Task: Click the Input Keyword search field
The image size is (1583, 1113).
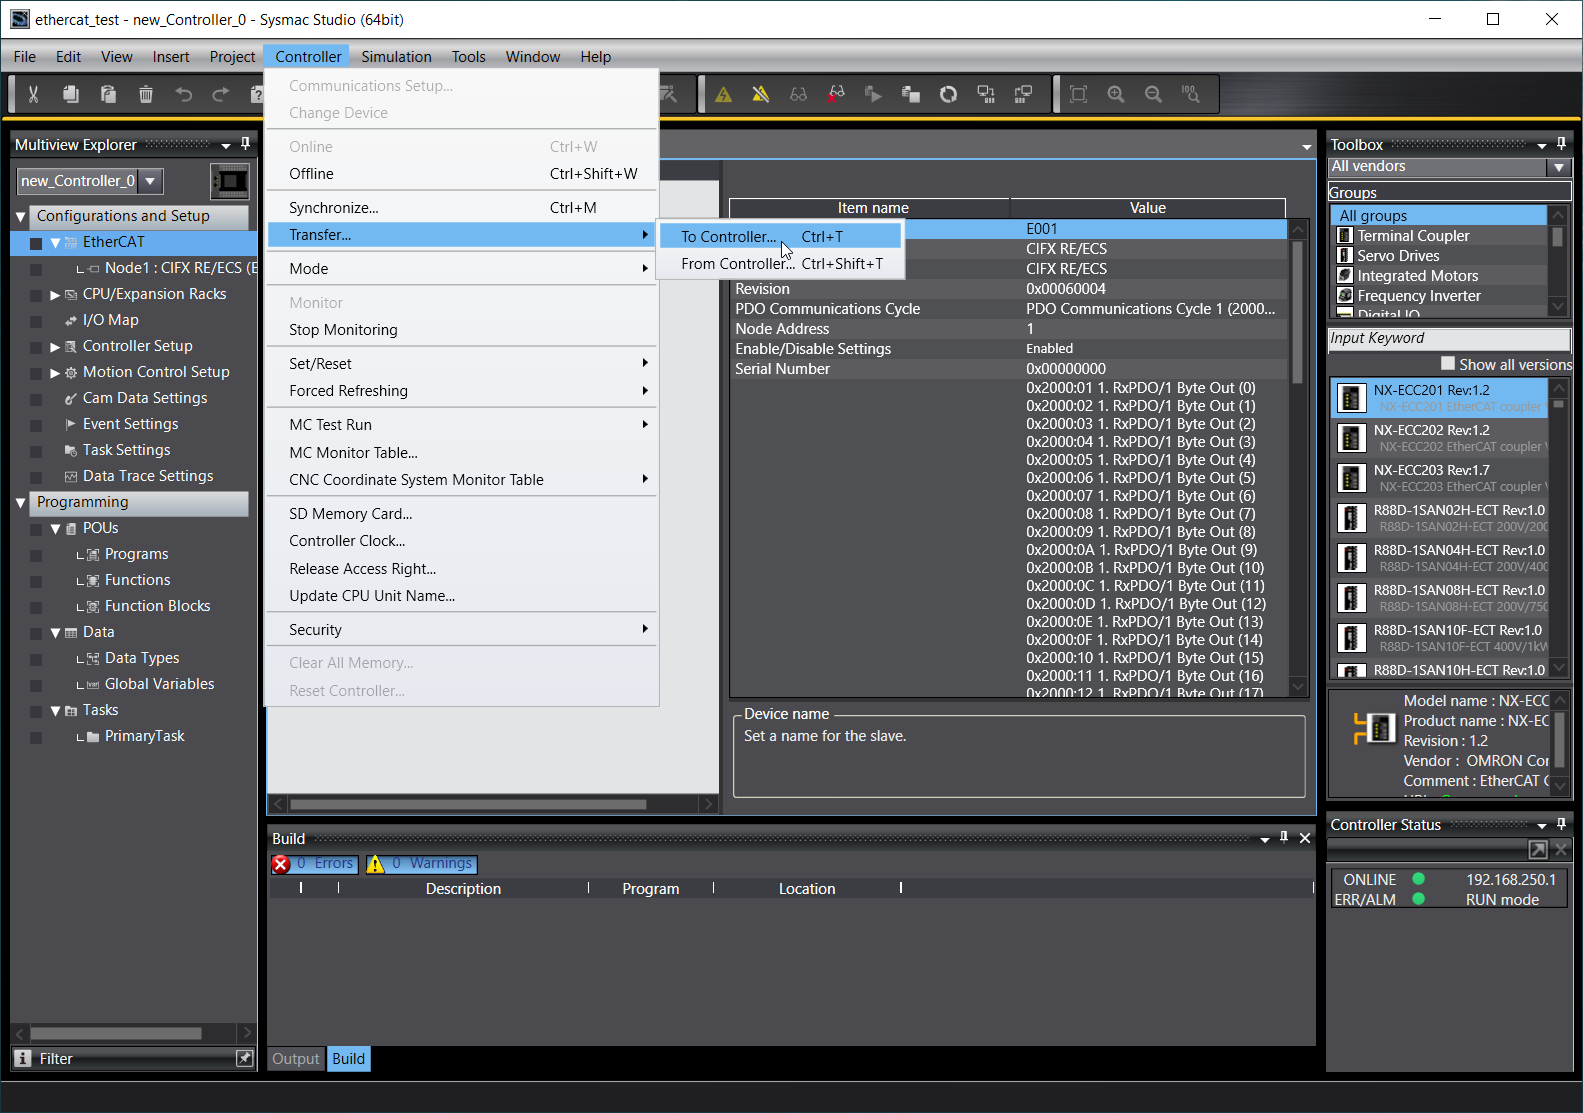Action: tap(1448, 339)
